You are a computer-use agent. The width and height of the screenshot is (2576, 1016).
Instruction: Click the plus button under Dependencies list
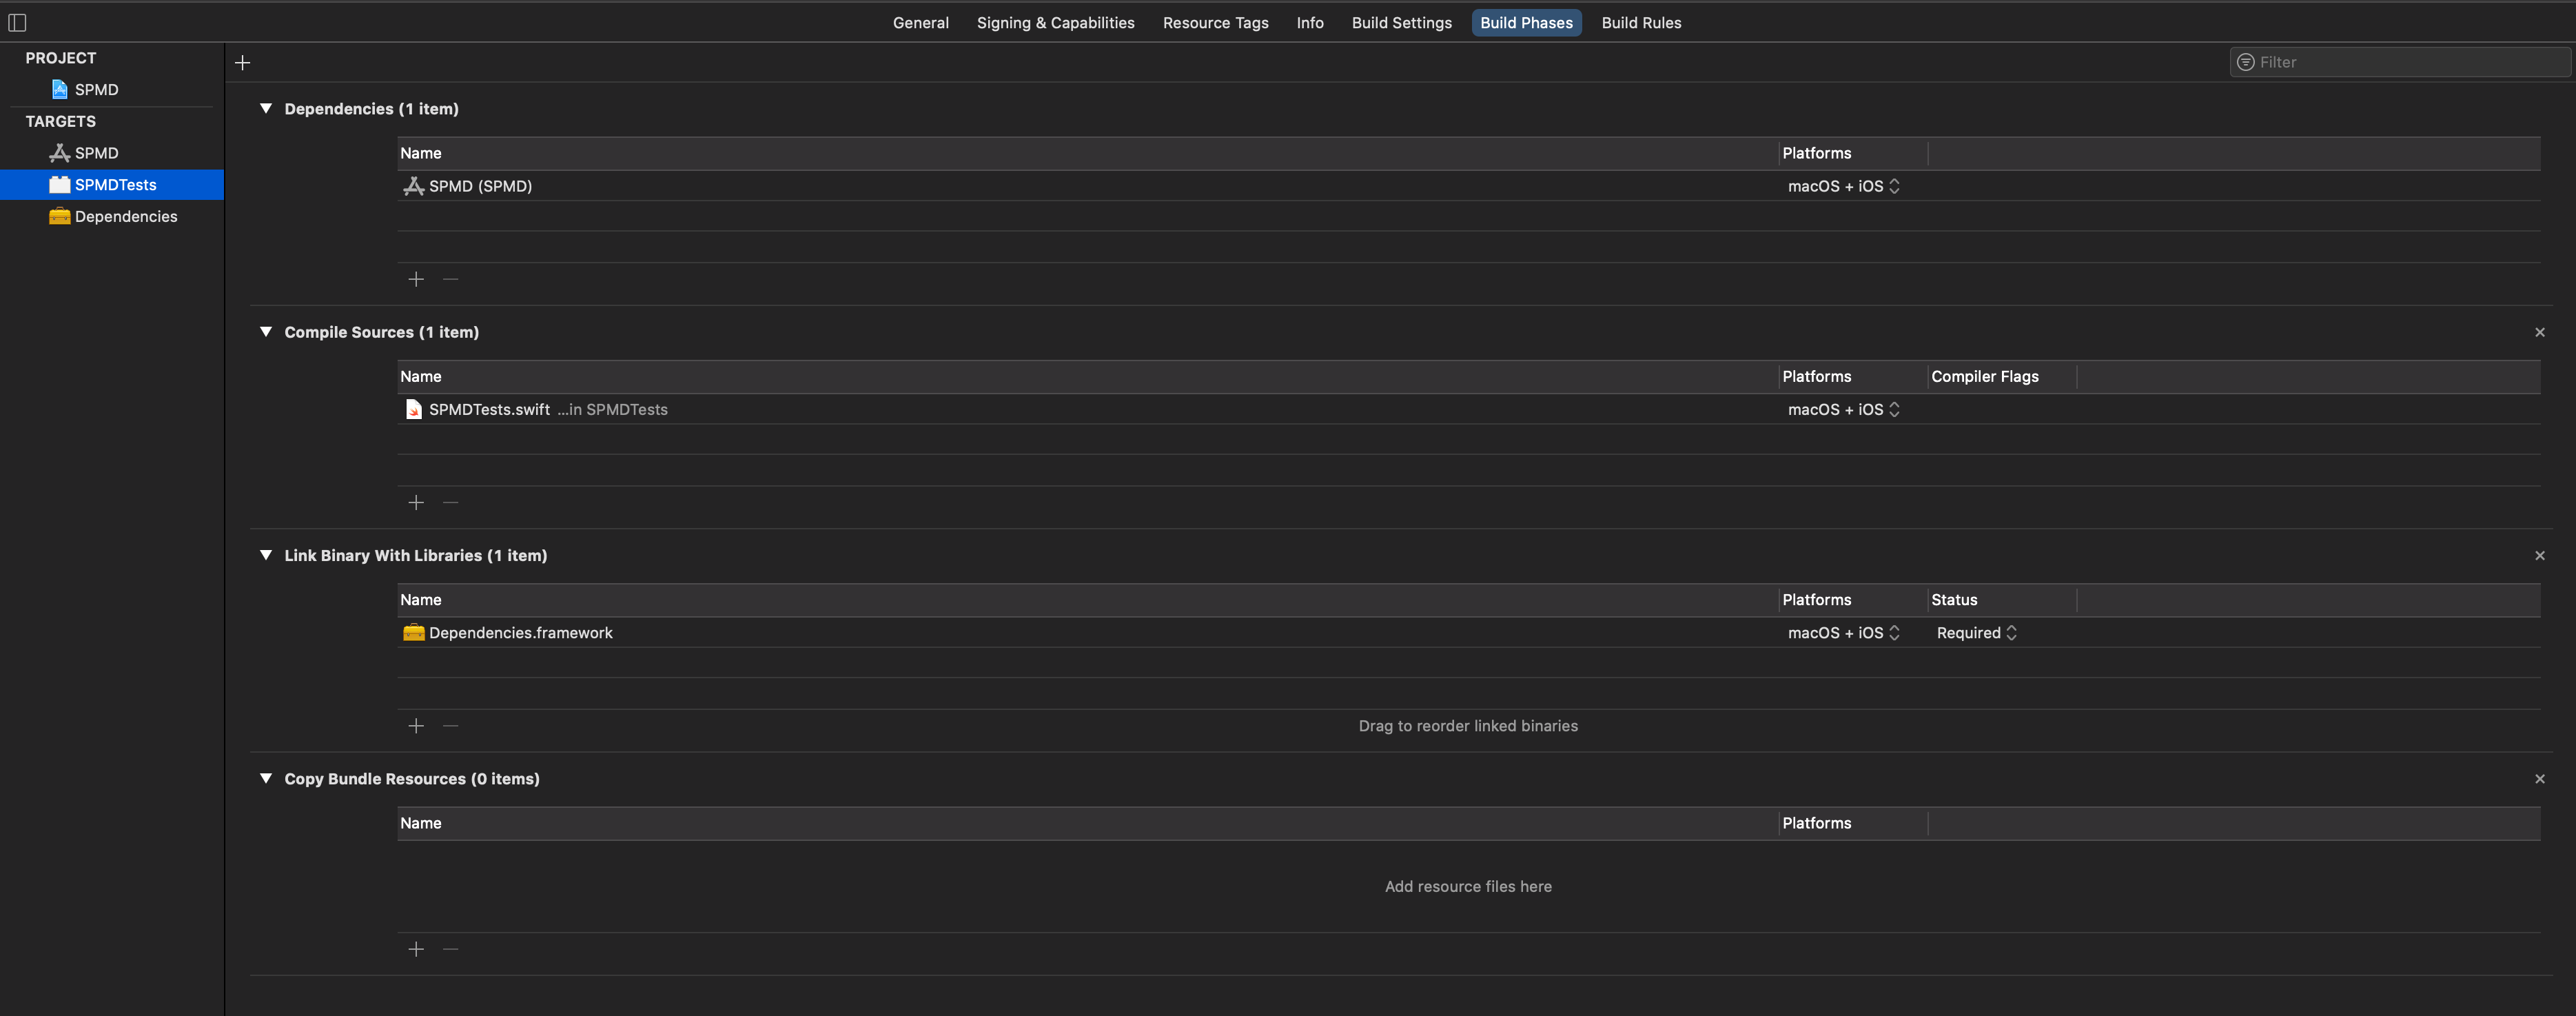coord(416,279)
